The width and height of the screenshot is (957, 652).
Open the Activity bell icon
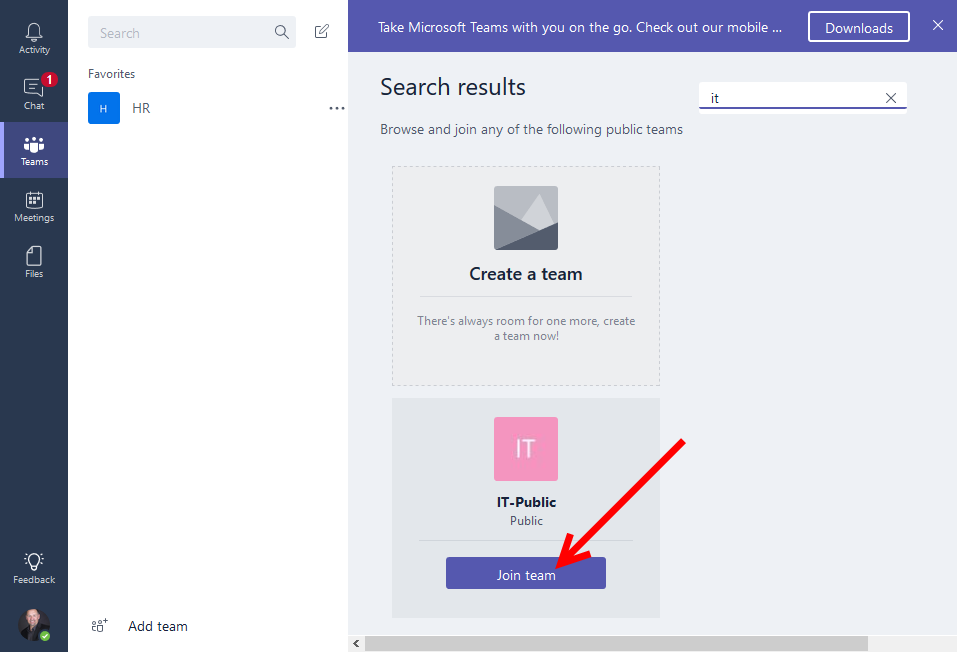click(34, 38)
